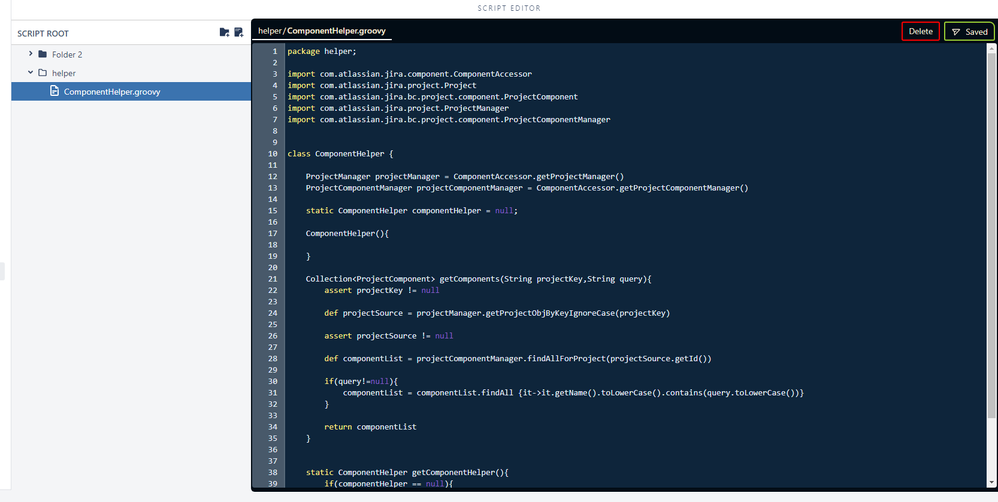Switch to the helper/ComponentHelper.groovy editor tab
The width and height of the screenshot is (998, 502).
tap(321, 31)
